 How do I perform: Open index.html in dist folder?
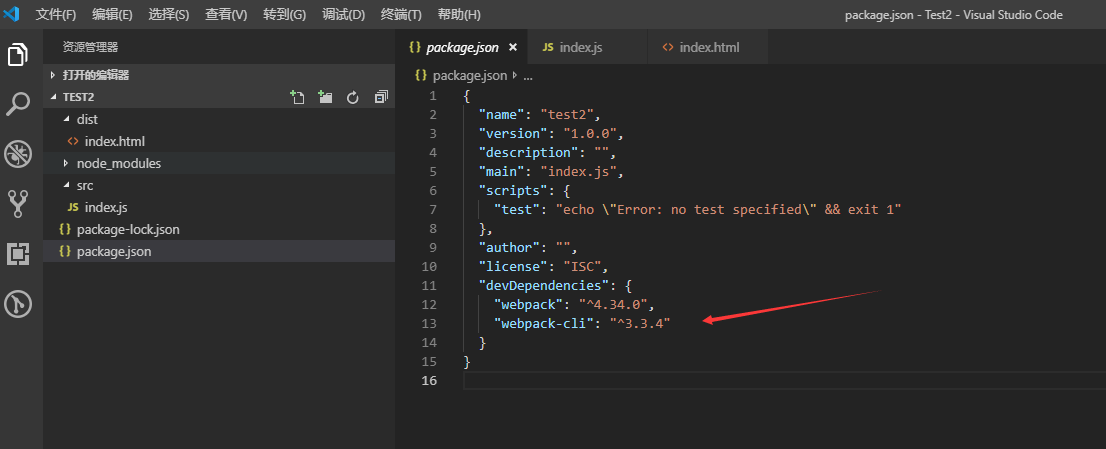point(219,142)
